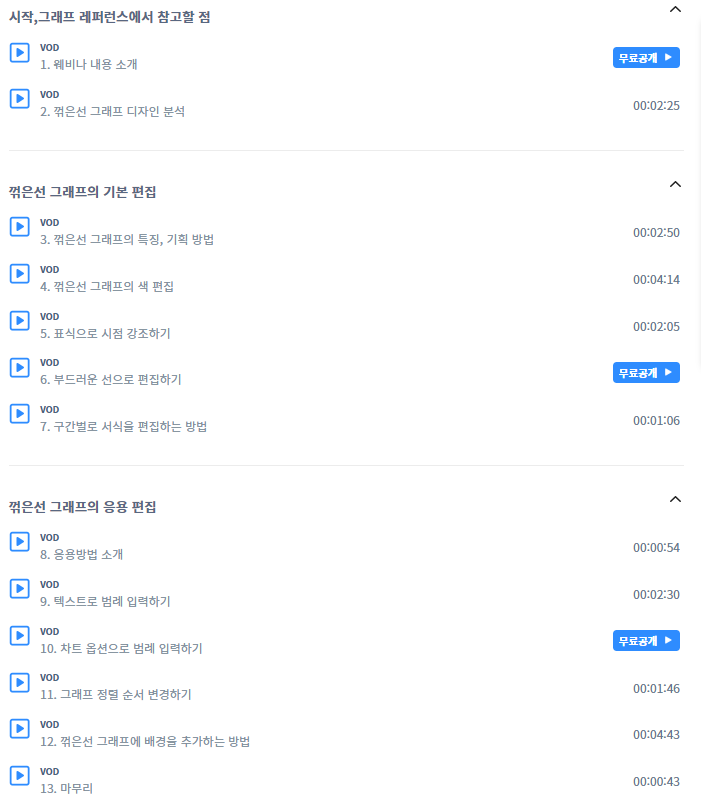Click play icon for 꺾은선 그래프 디자인 분석

pyautogui.click(x=20, y=99)
